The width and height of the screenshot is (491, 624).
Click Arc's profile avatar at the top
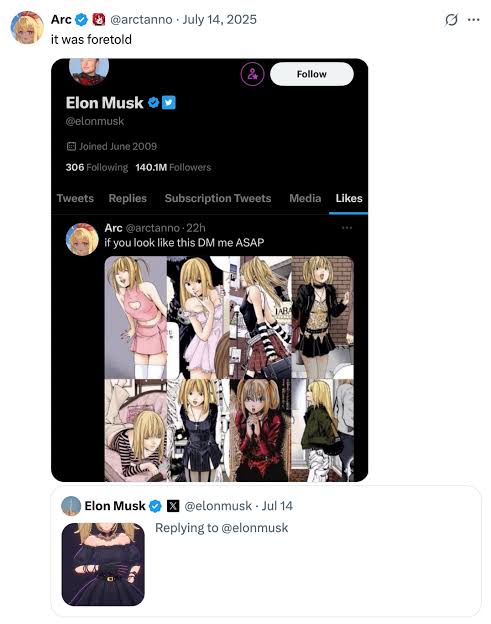(x=27, y=27)
